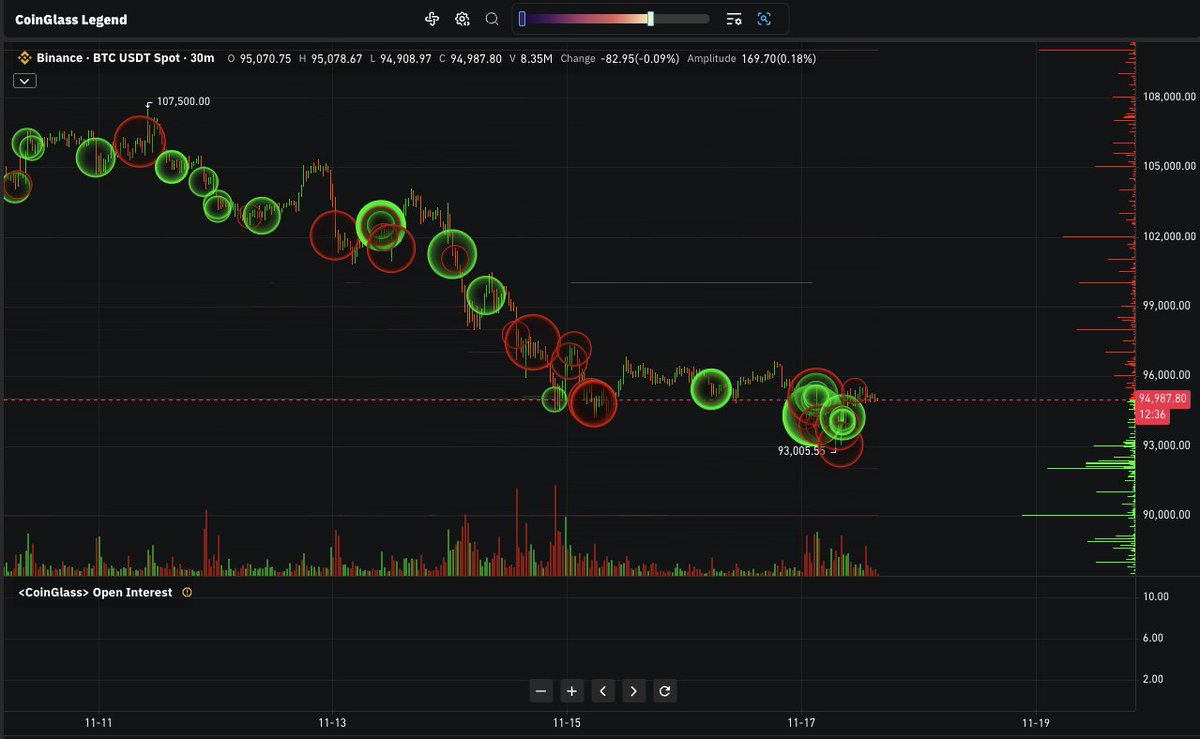The image size is (1200, 739).
Task: Click the CoinGlass Legend title
Action: point(71,20)
